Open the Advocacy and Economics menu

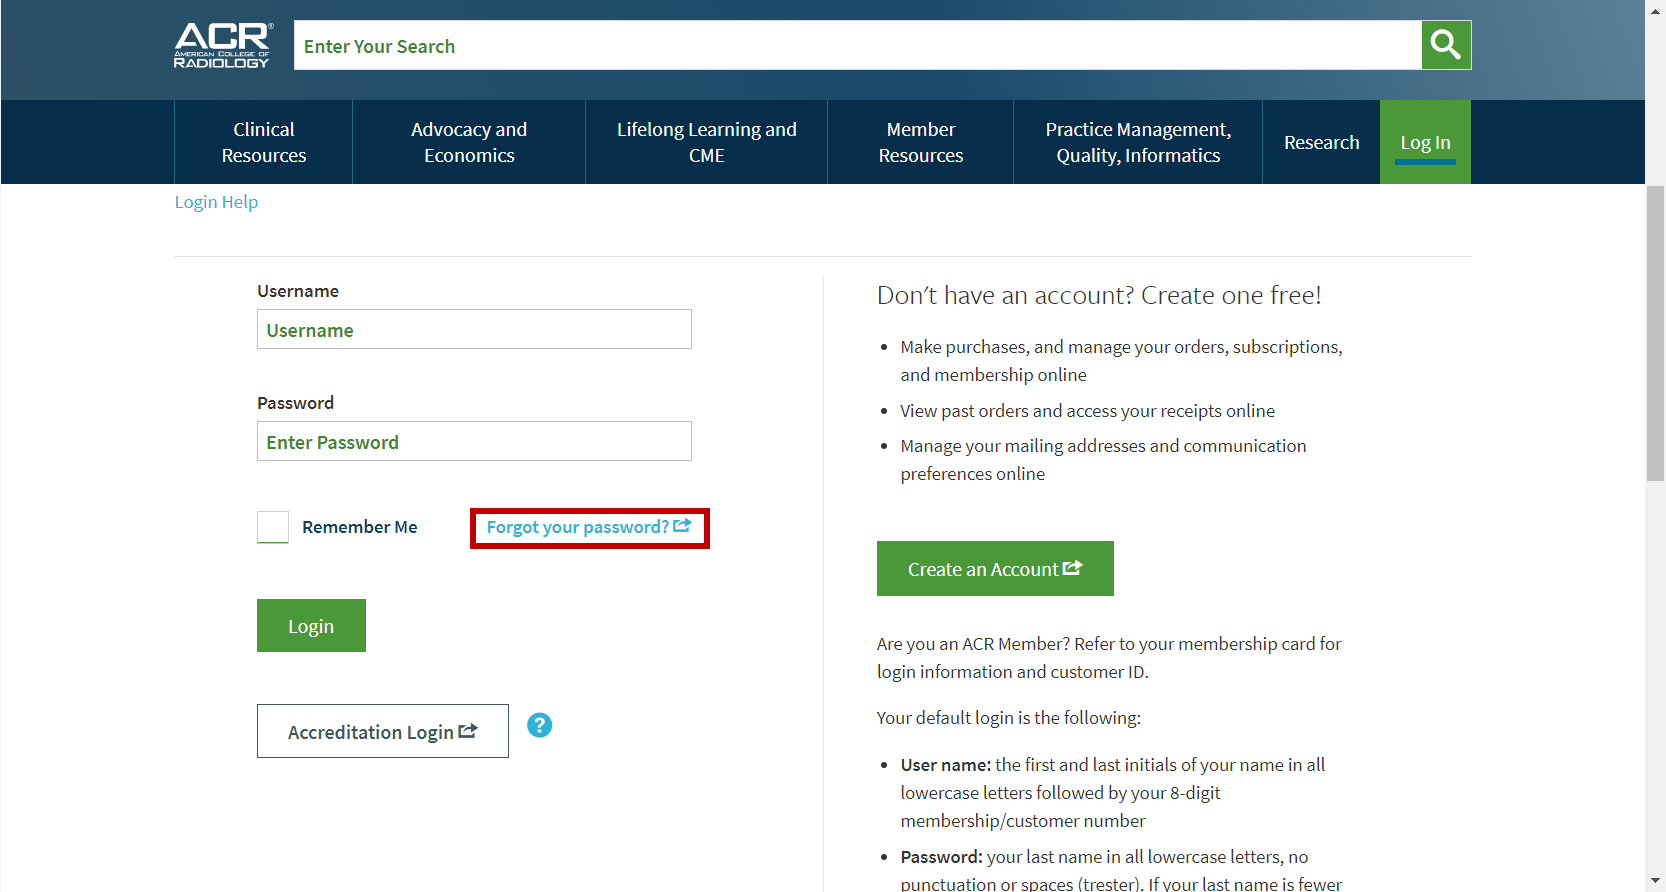coord(469,142)
